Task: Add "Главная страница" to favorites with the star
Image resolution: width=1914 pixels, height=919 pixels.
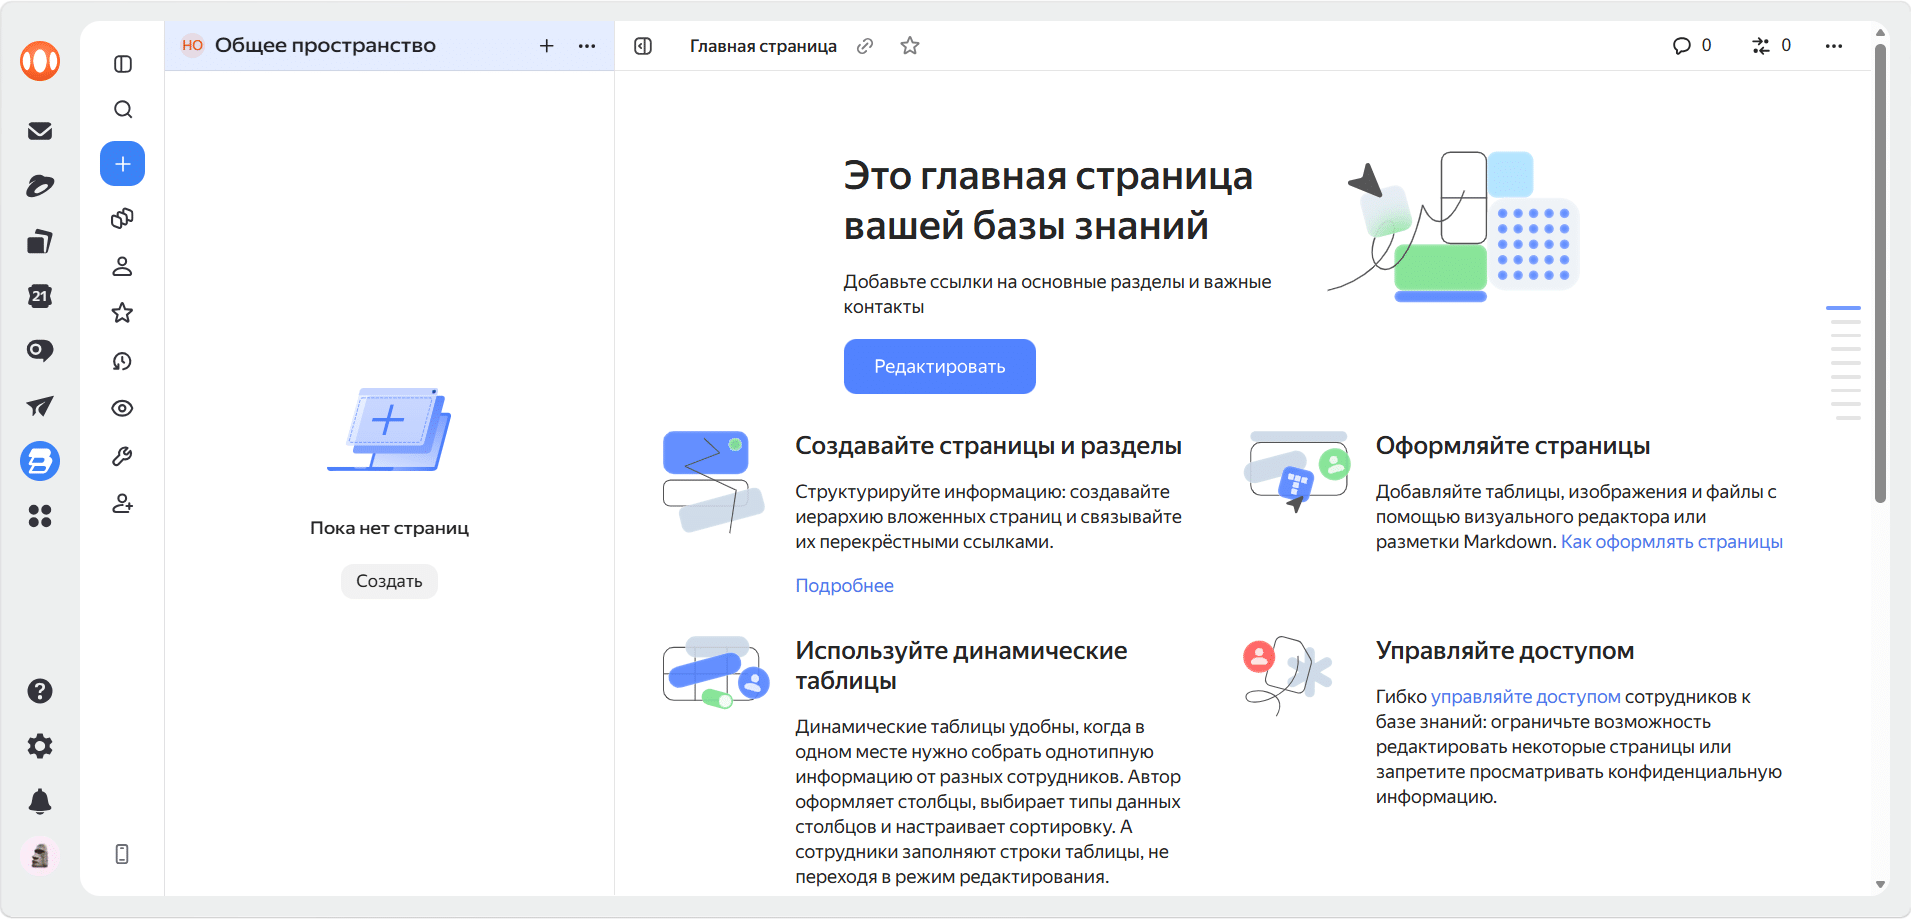Action: (910, 46)
